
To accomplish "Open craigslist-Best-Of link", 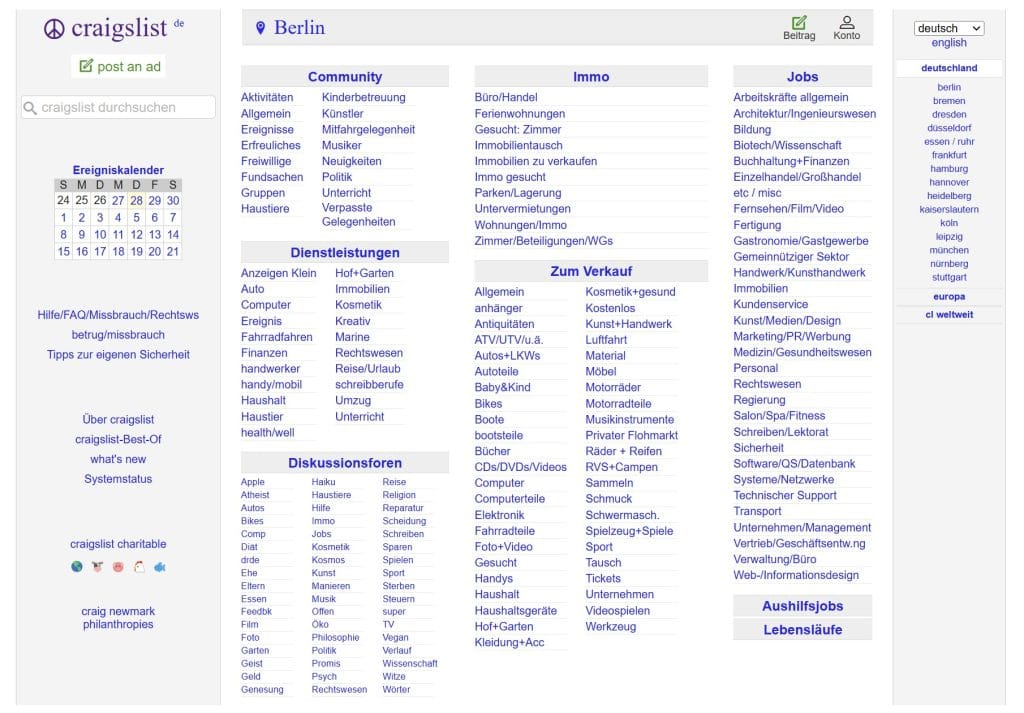I will [118, 439].
